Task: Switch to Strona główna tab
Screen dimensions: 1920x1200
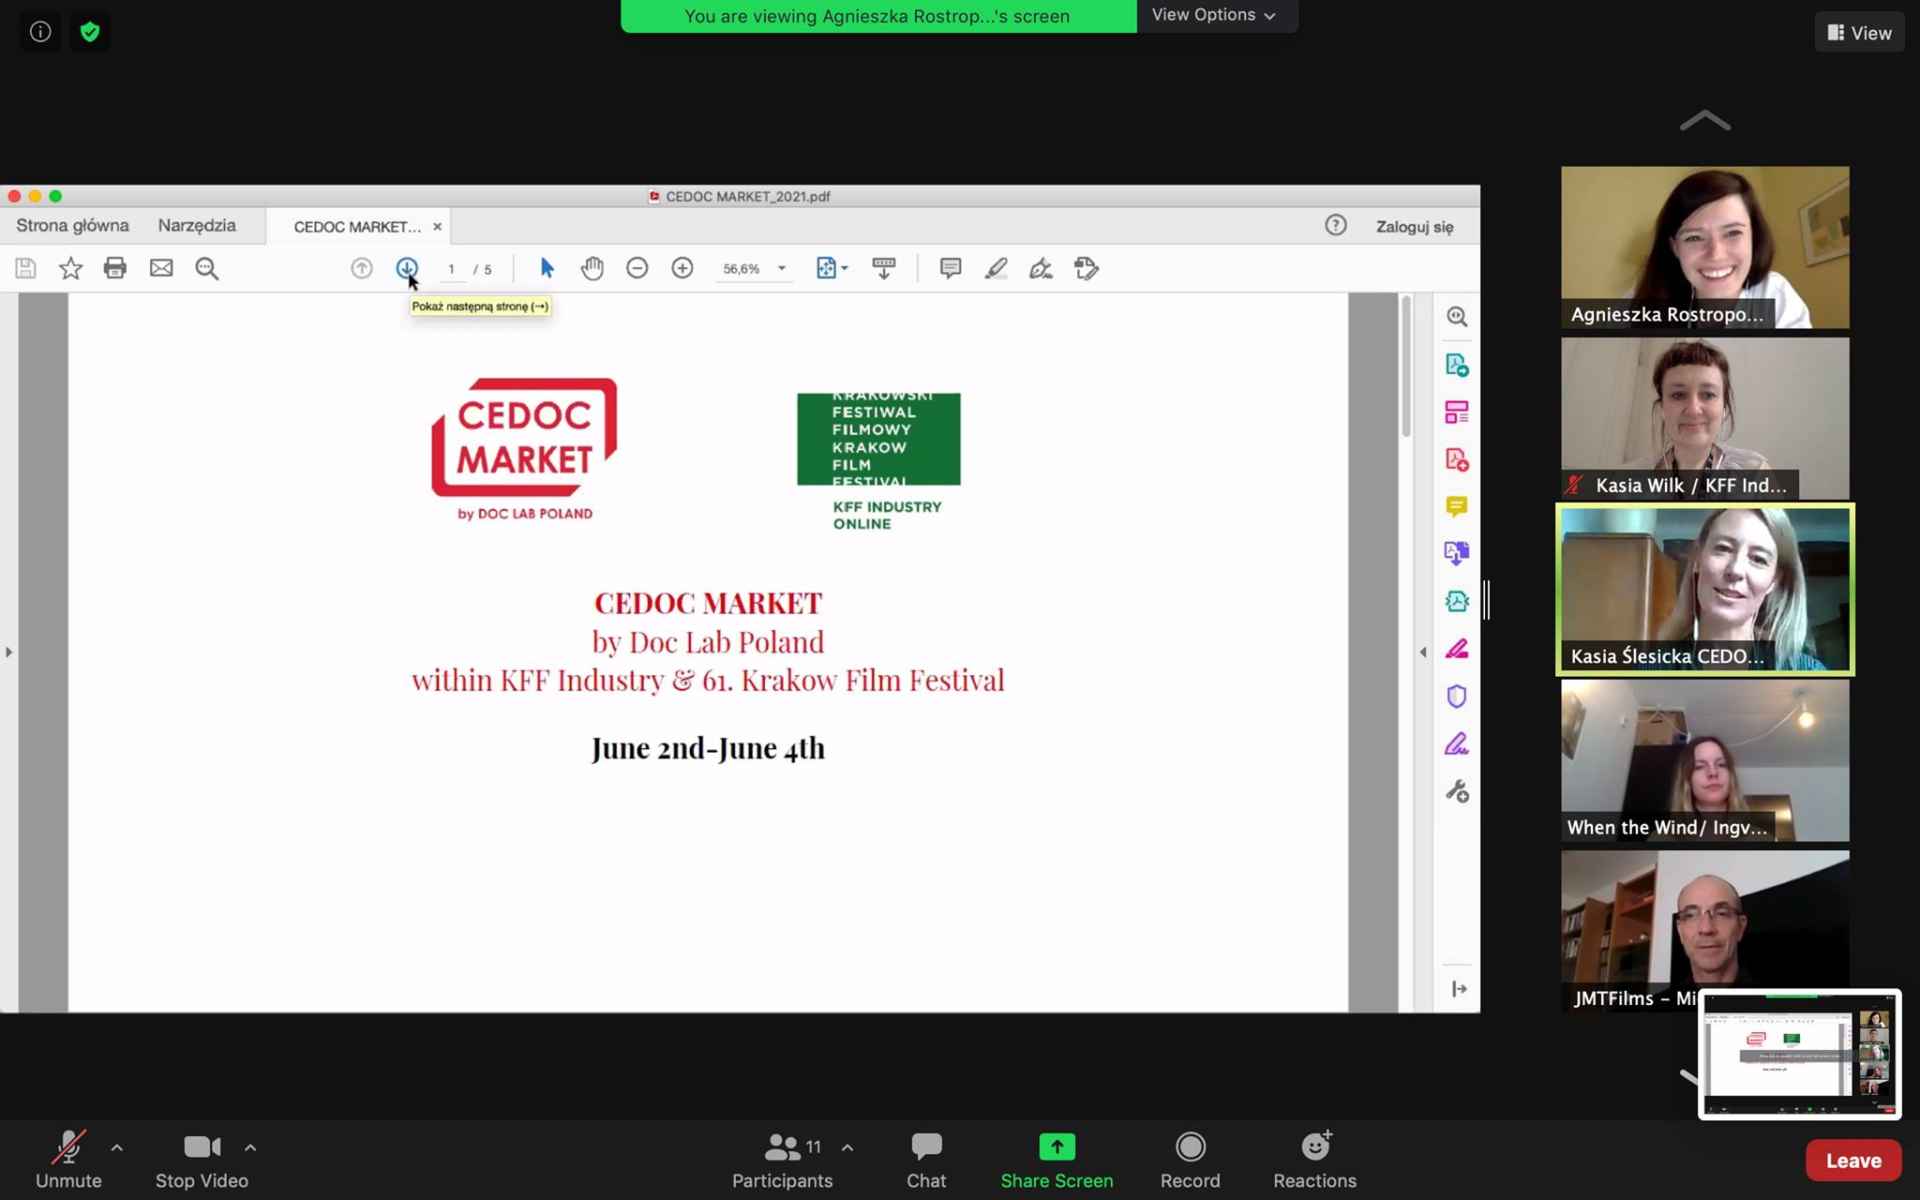Action: tap(72, 226)
